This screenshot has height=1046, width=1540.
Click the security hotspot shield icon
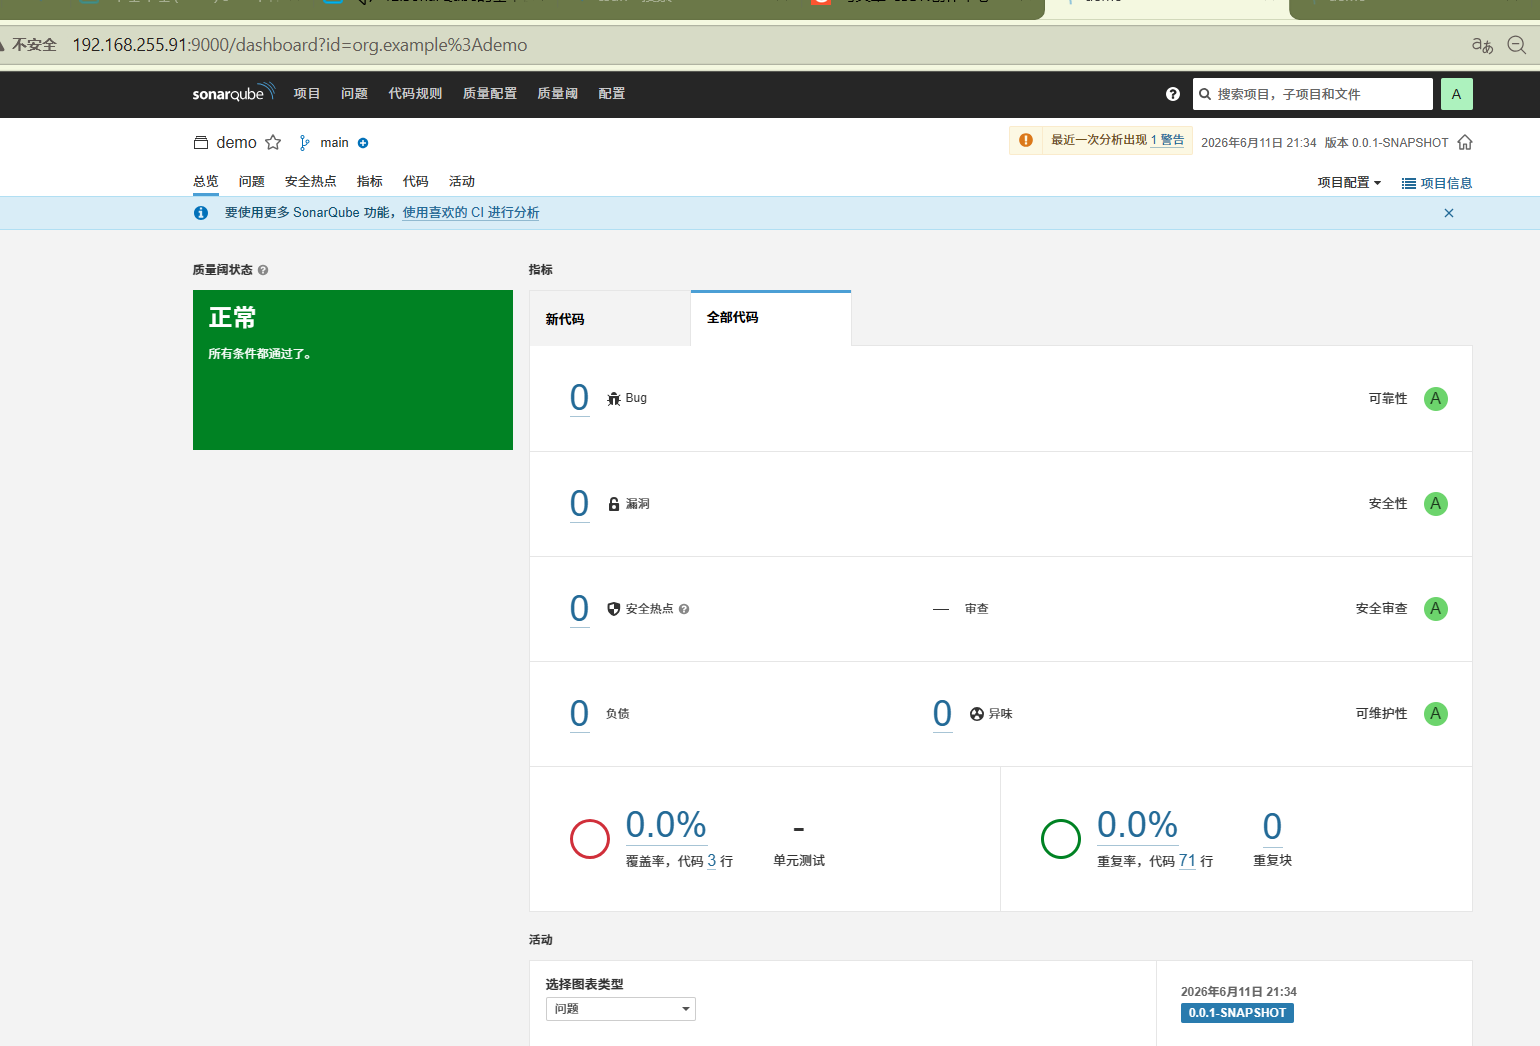click(x=614, y=609)
